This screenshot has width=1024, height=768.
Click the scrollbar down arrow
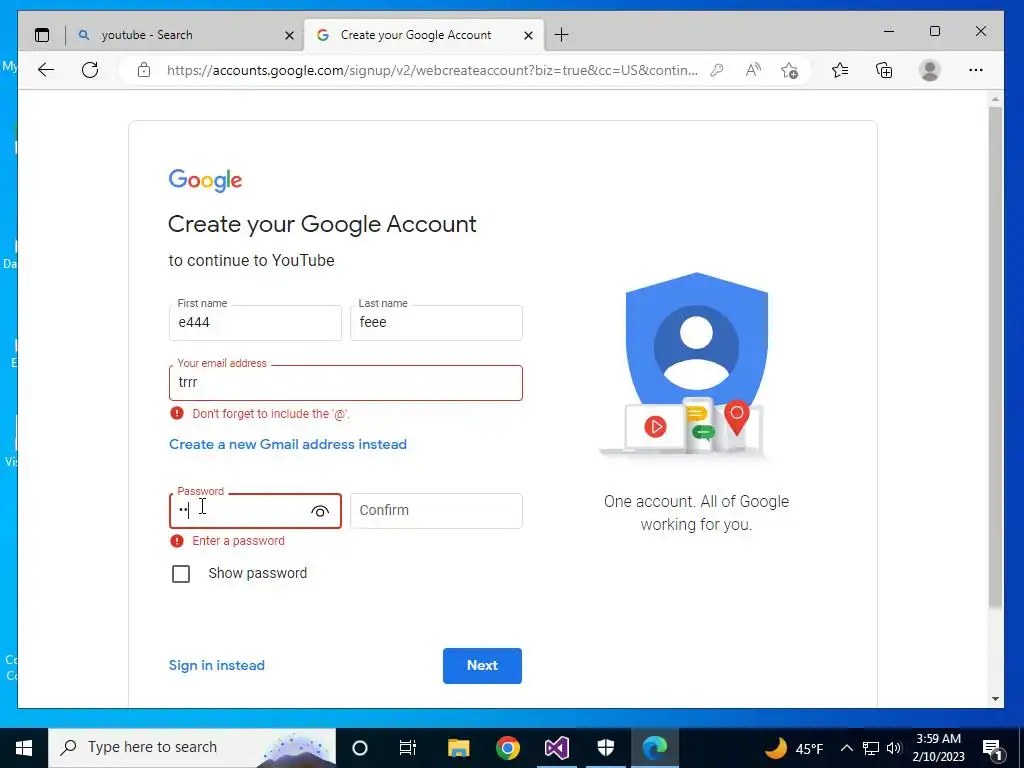(x=995, y=699)
